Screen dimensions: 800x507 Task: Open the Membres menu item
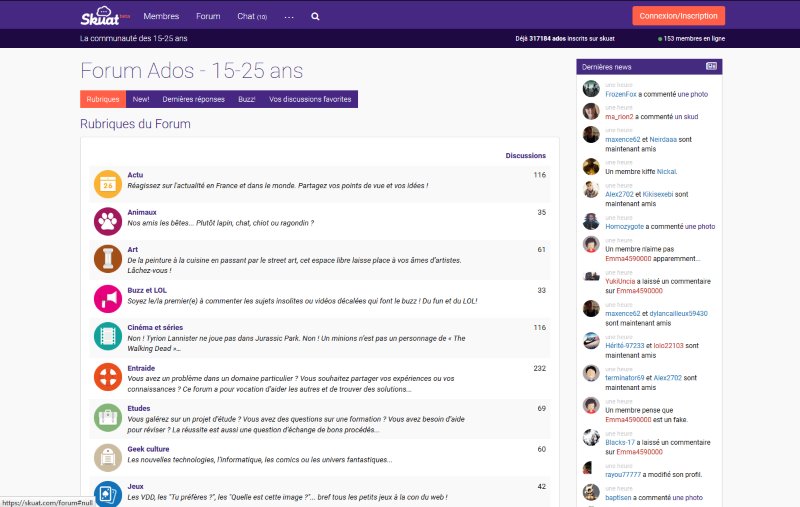point(161,17)
